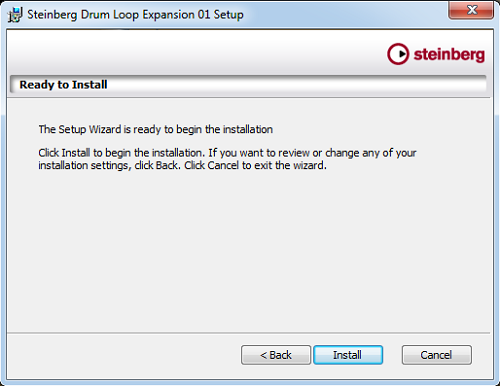Close the setup window with the X button
The width and height of the screenshot is (500, 386).
(x=471, y=10)
